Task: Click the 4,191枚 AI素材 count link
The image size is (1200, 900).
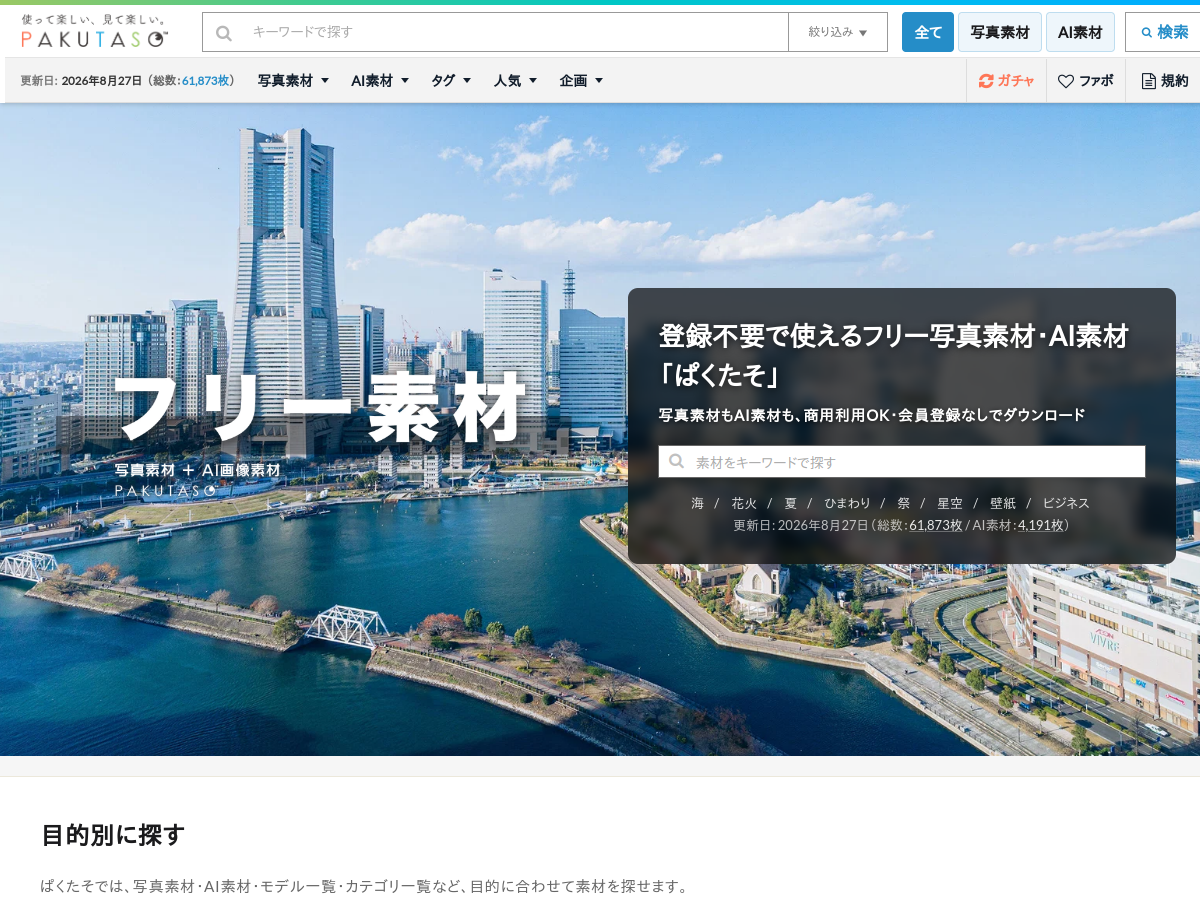Action: (x=1041, y=525)
